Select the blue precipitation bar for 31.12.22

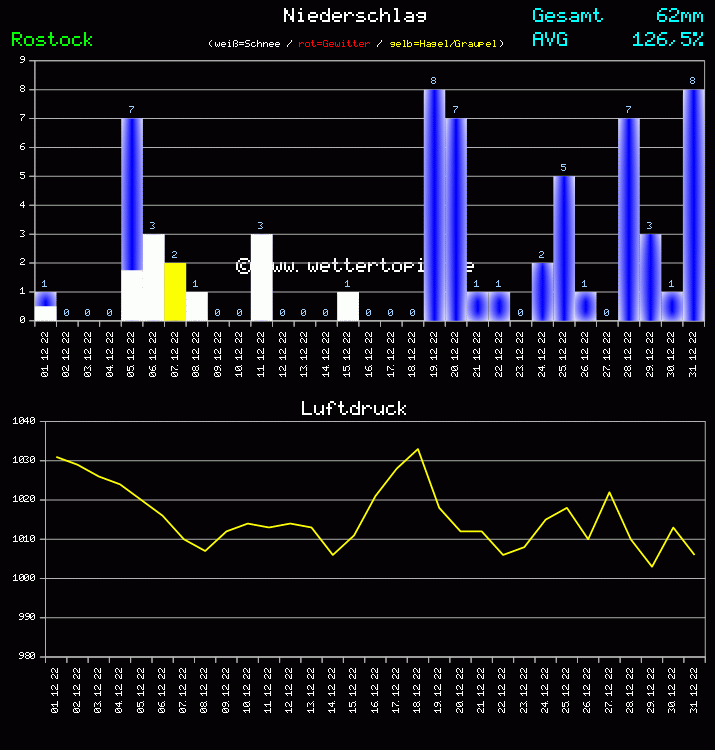coord(693,205)
